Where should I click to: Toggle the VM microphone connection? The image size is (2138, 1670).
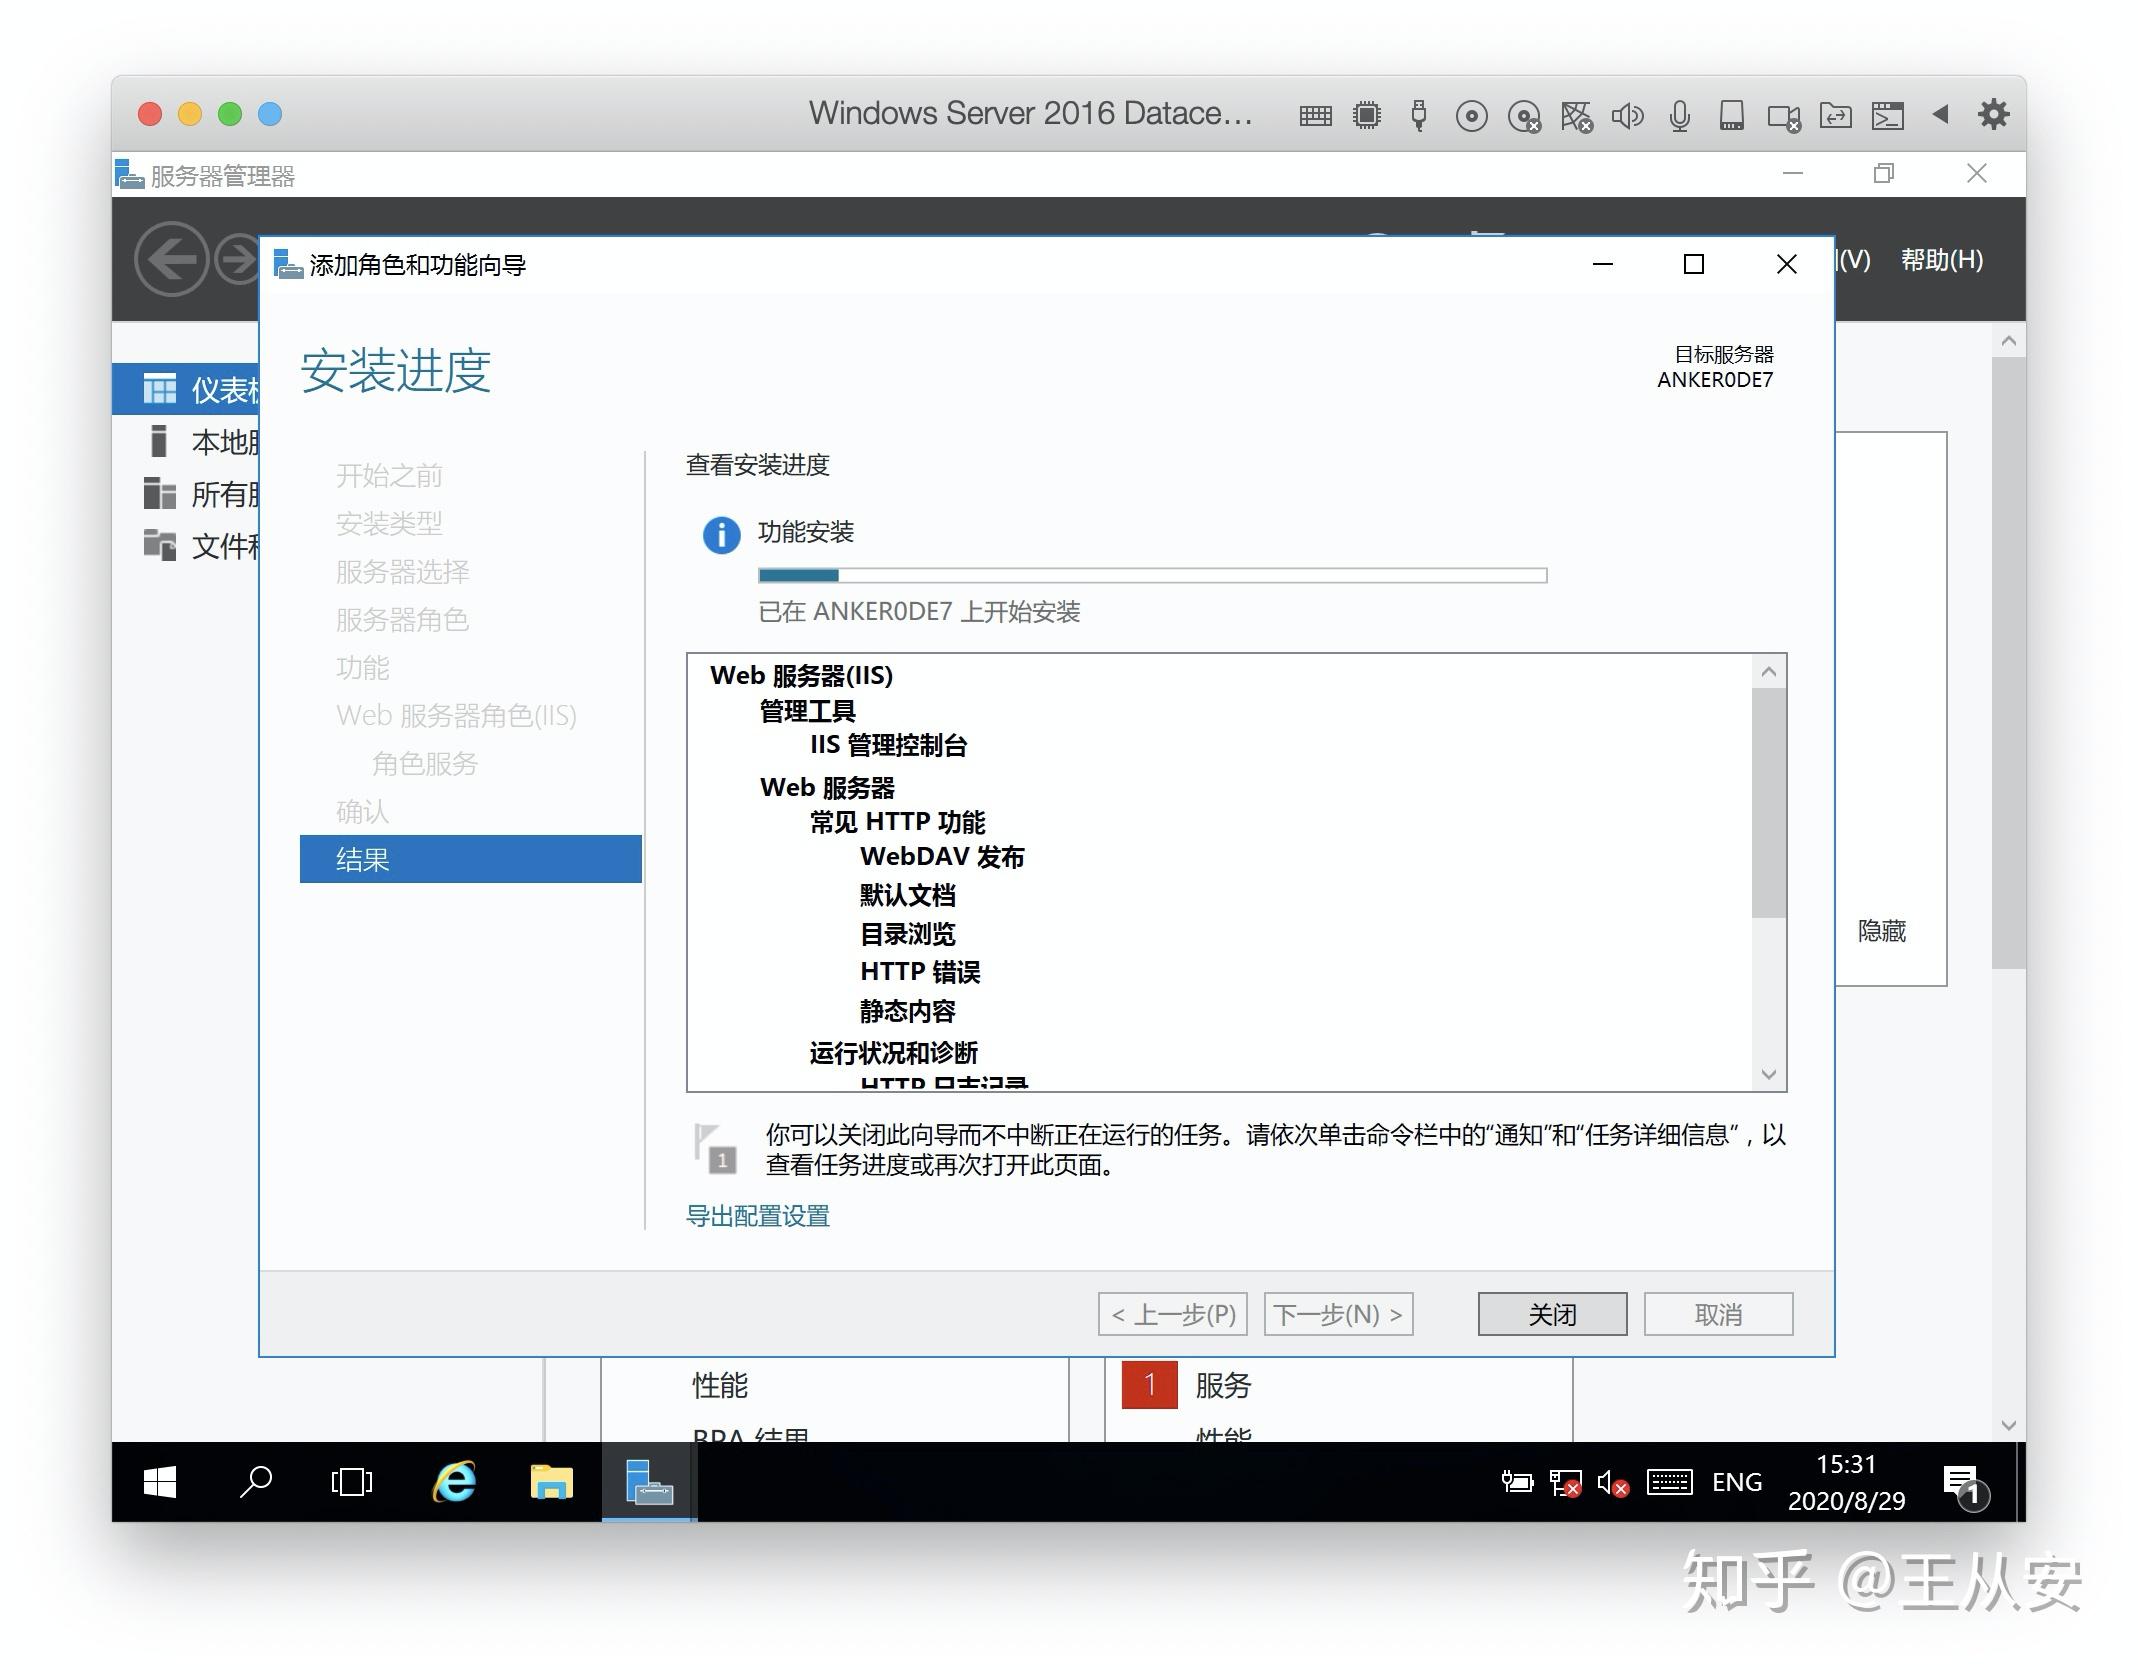pyautogui.click(x=1679, y=114)
